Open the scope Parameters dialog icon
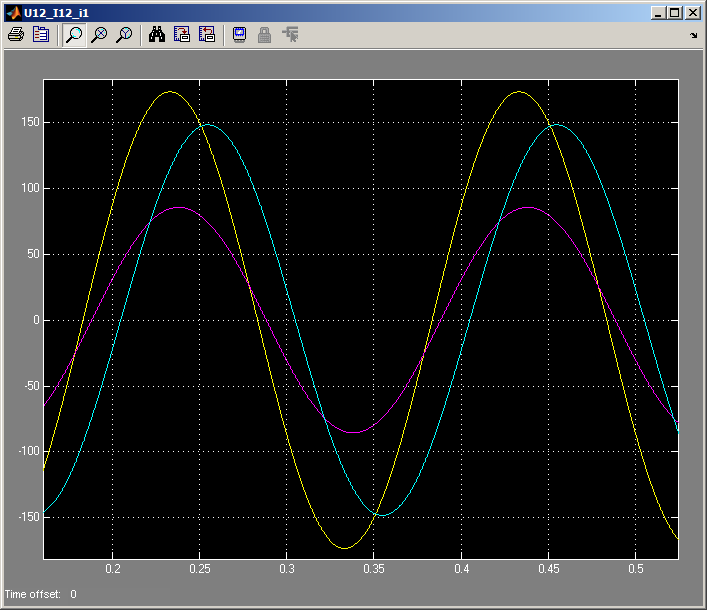 coord(41,34)
